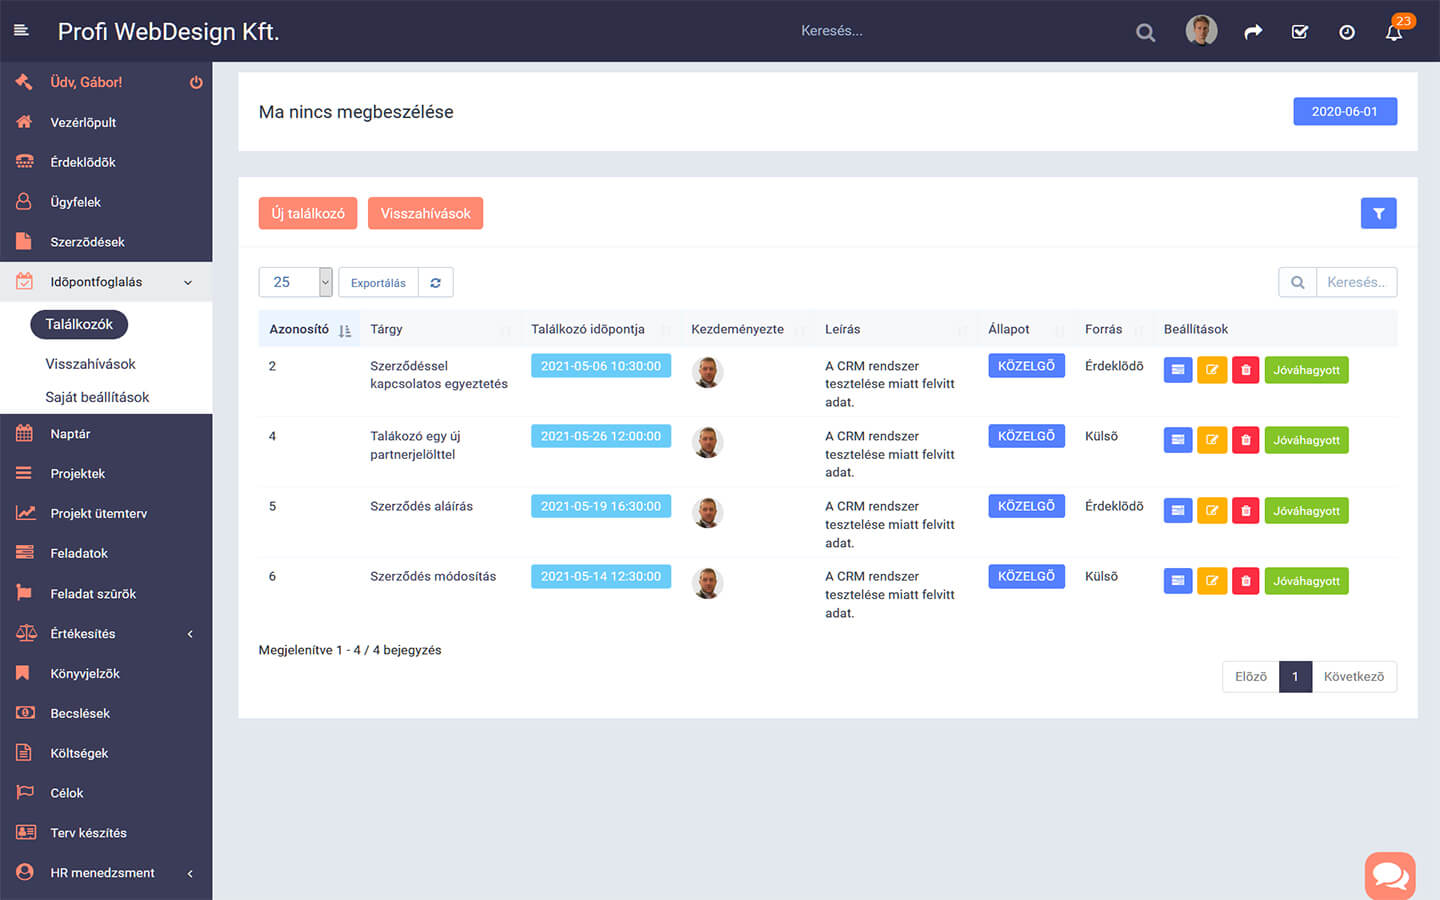Click the share arrow icon in header
Image resolution: width=1440 pixels, height=900 pixels.
1253,32
